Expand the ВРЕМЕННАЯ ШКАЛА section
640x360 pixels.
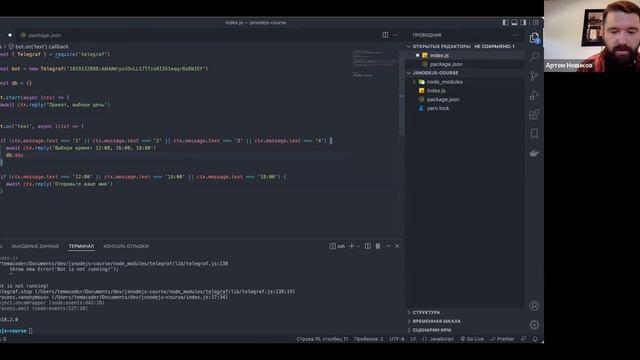[x=434, y=321]
